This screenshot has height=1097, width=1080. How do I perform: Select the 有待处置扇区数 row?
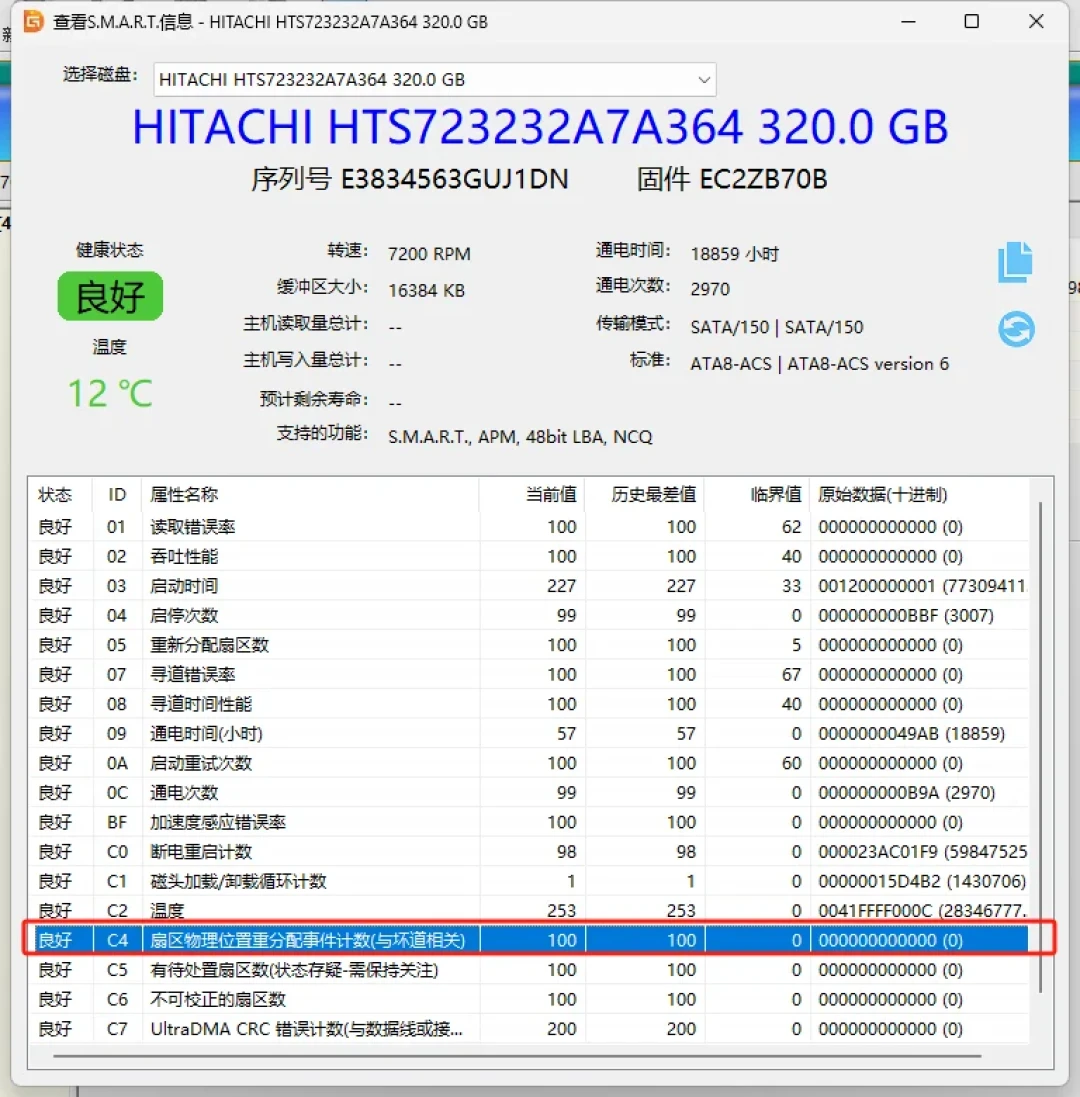(529, 970)
